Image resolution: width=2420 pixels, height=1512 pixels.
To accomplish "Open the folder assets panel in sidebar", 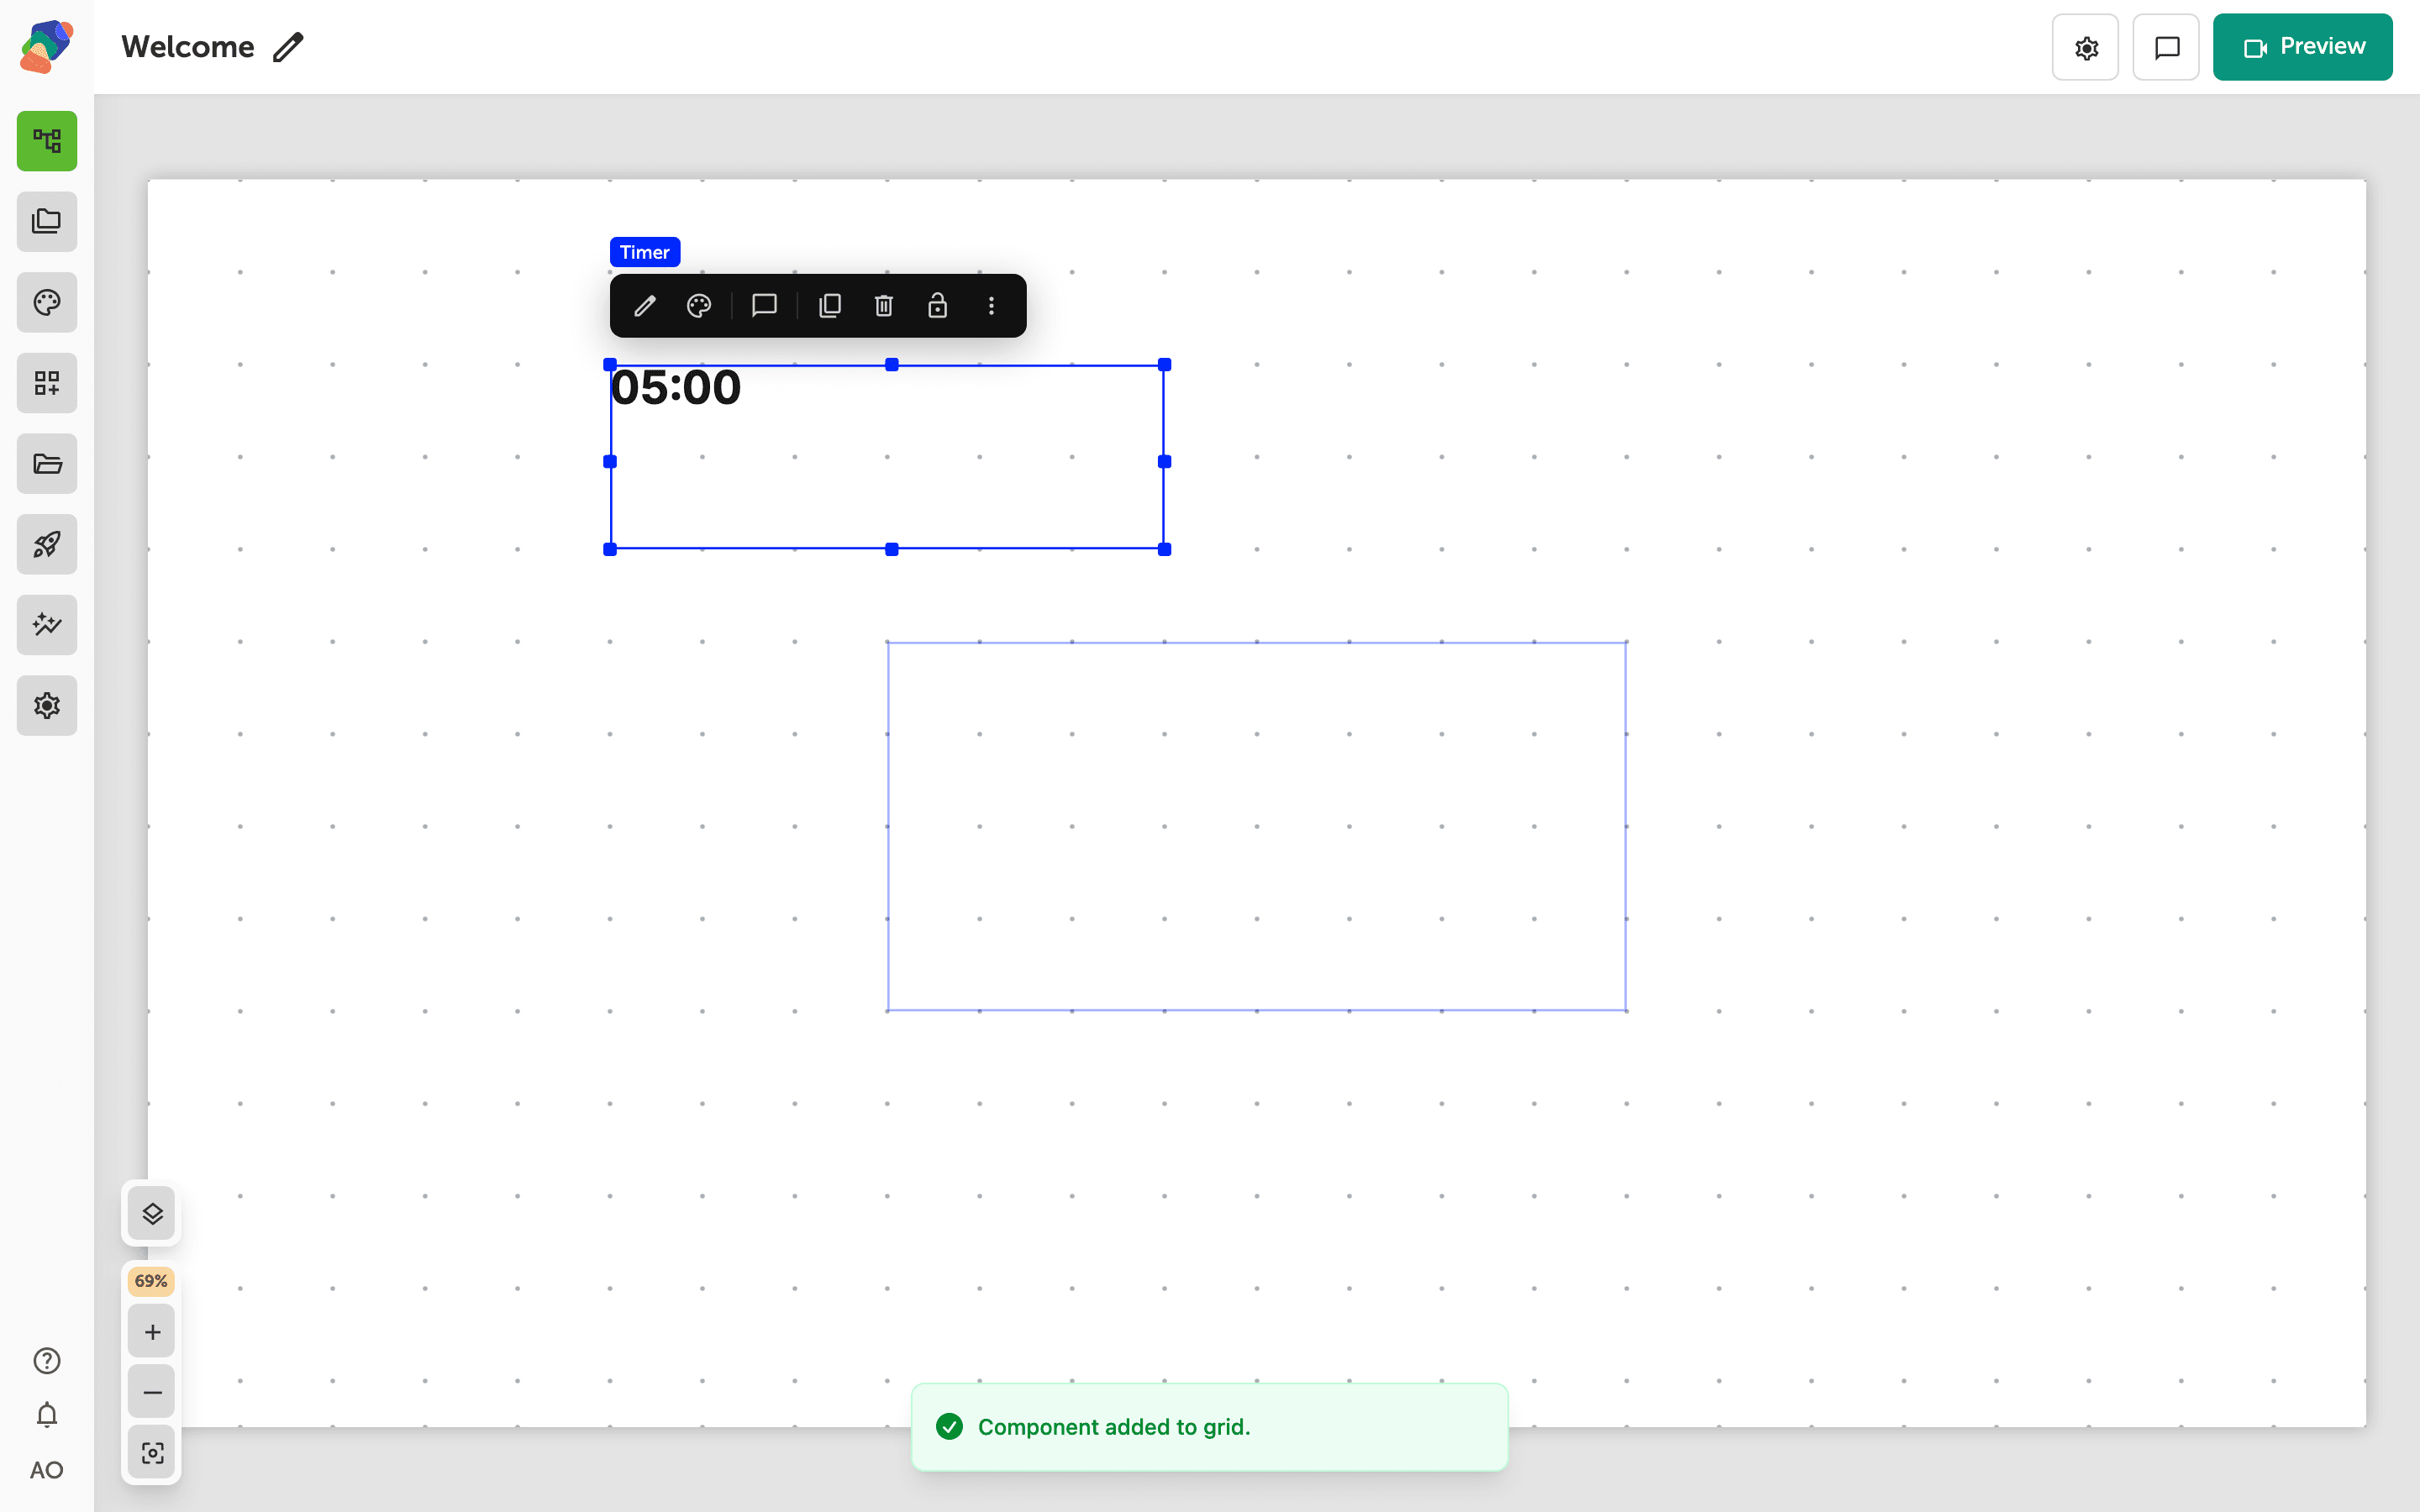I will 47,464.
